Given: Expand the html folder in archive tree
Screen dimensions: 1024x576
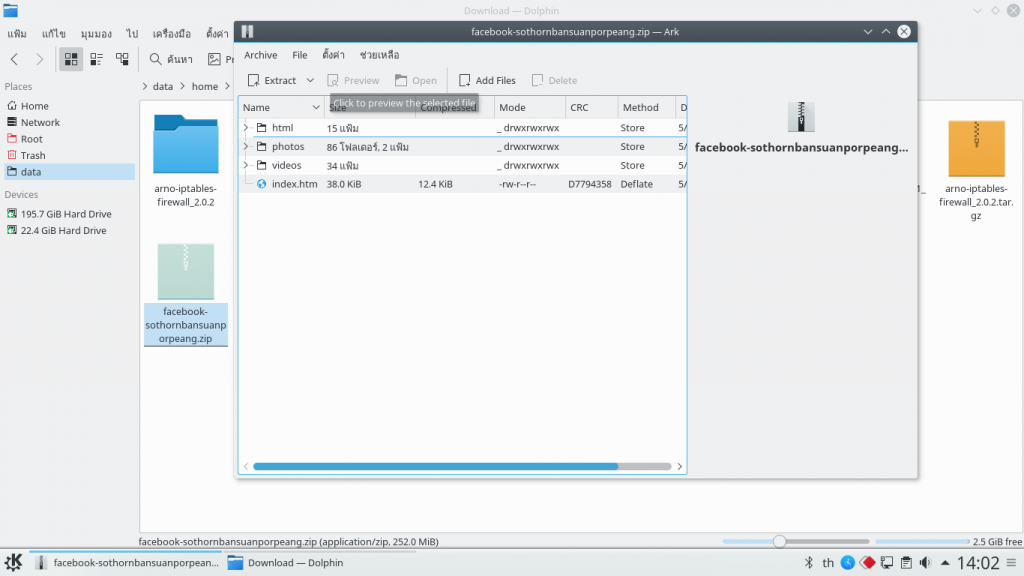Looking at the screenshot, I should click(246, 127).
